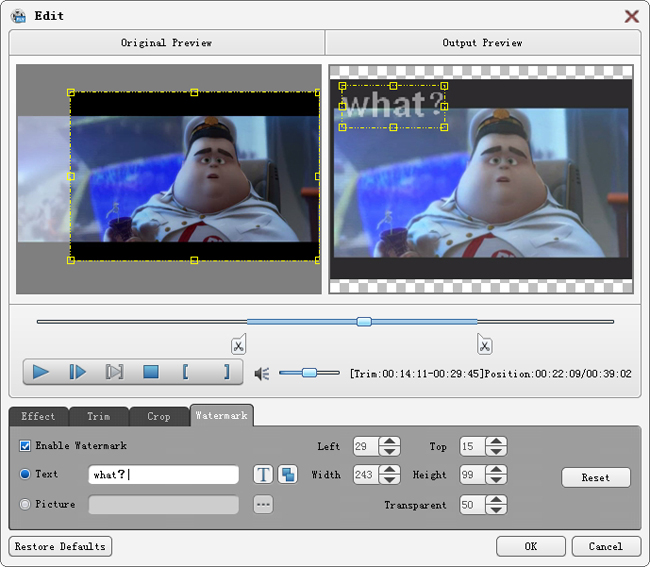Open the watermark color picker icon
The height and width of the screenshot is (567, 650).
click(x=287, y=475)
